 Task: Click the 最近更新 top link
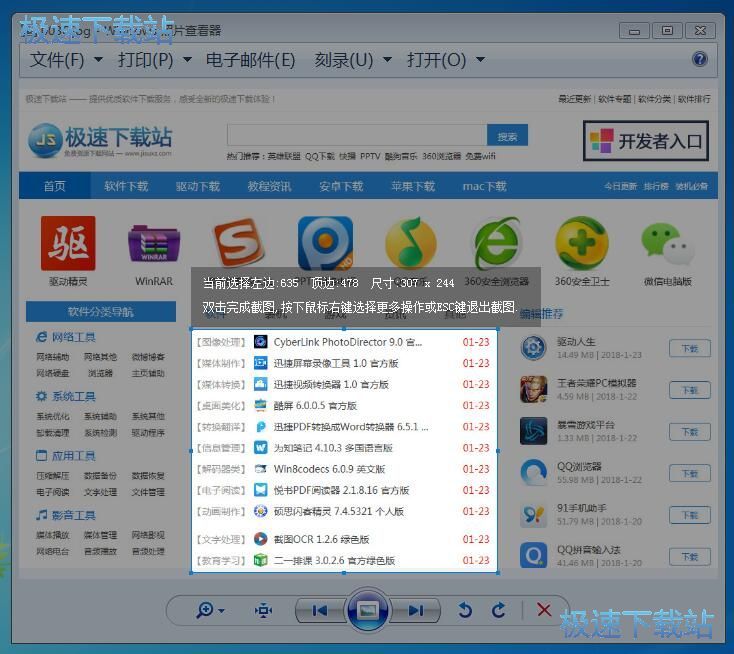[x=574, y=99]
